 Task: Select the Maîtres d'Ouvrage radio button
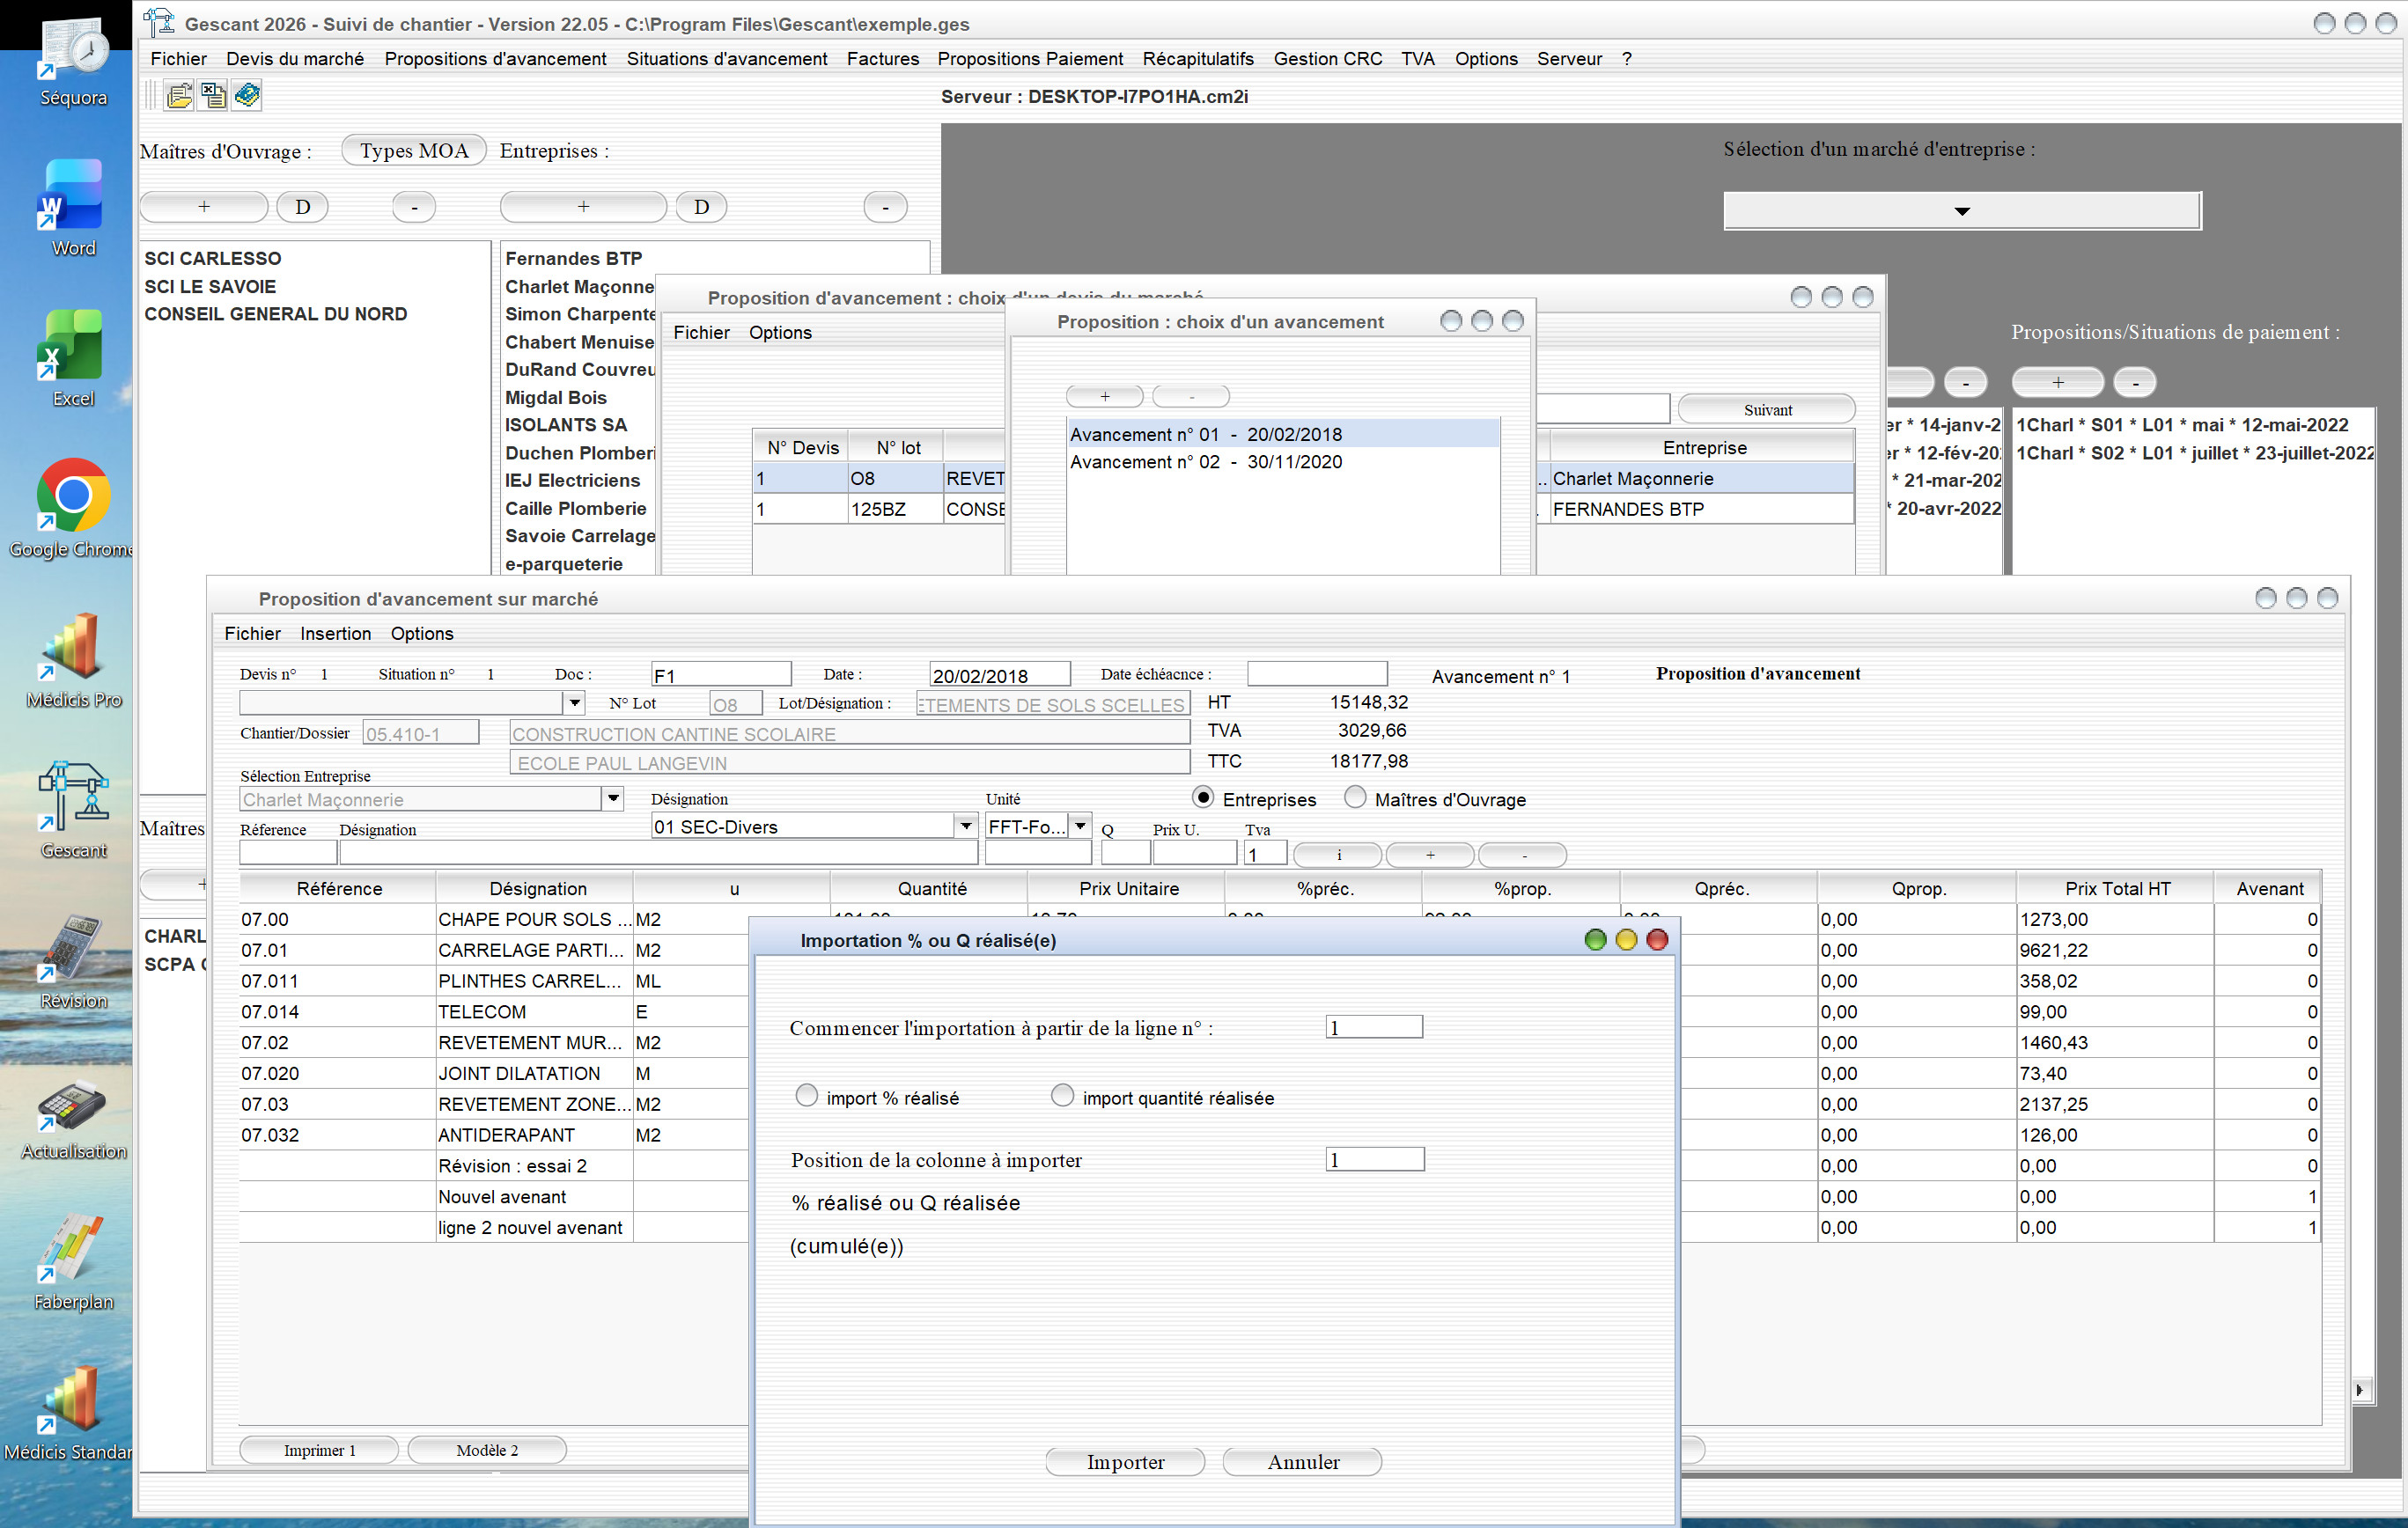pos(1356,798)
